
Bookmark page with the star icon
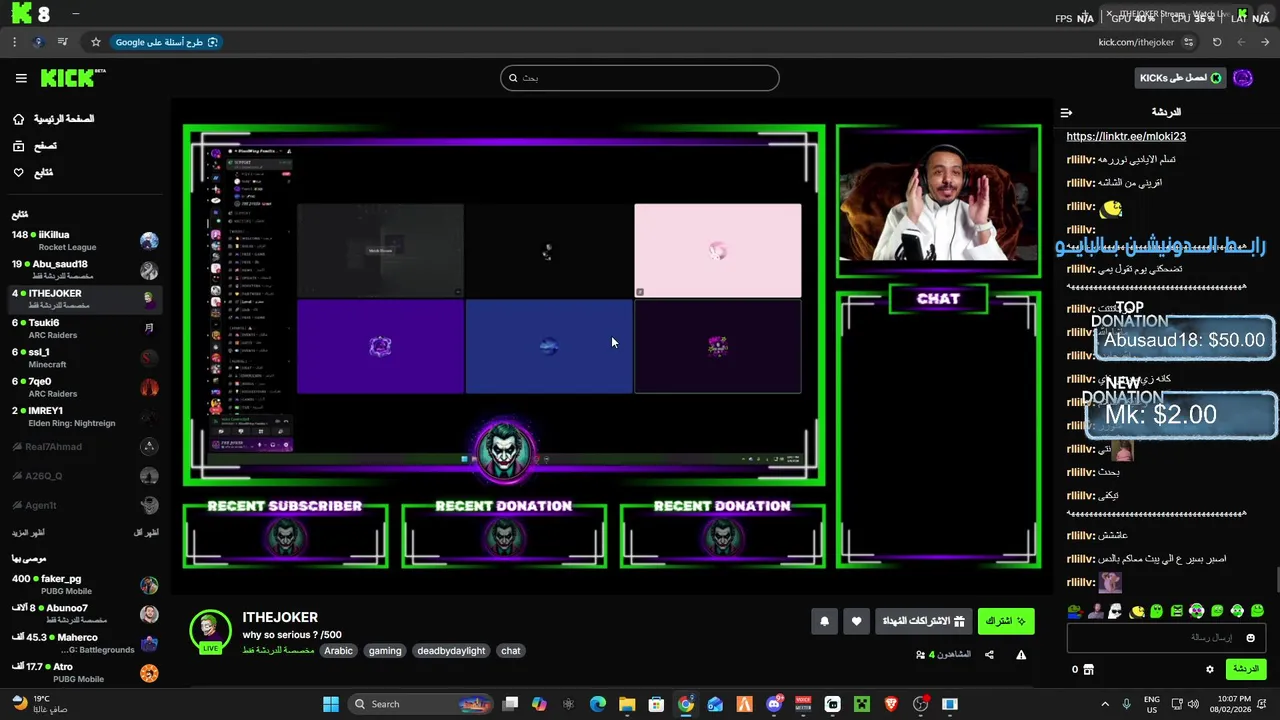pyautogui.click(x=96, y=42)
